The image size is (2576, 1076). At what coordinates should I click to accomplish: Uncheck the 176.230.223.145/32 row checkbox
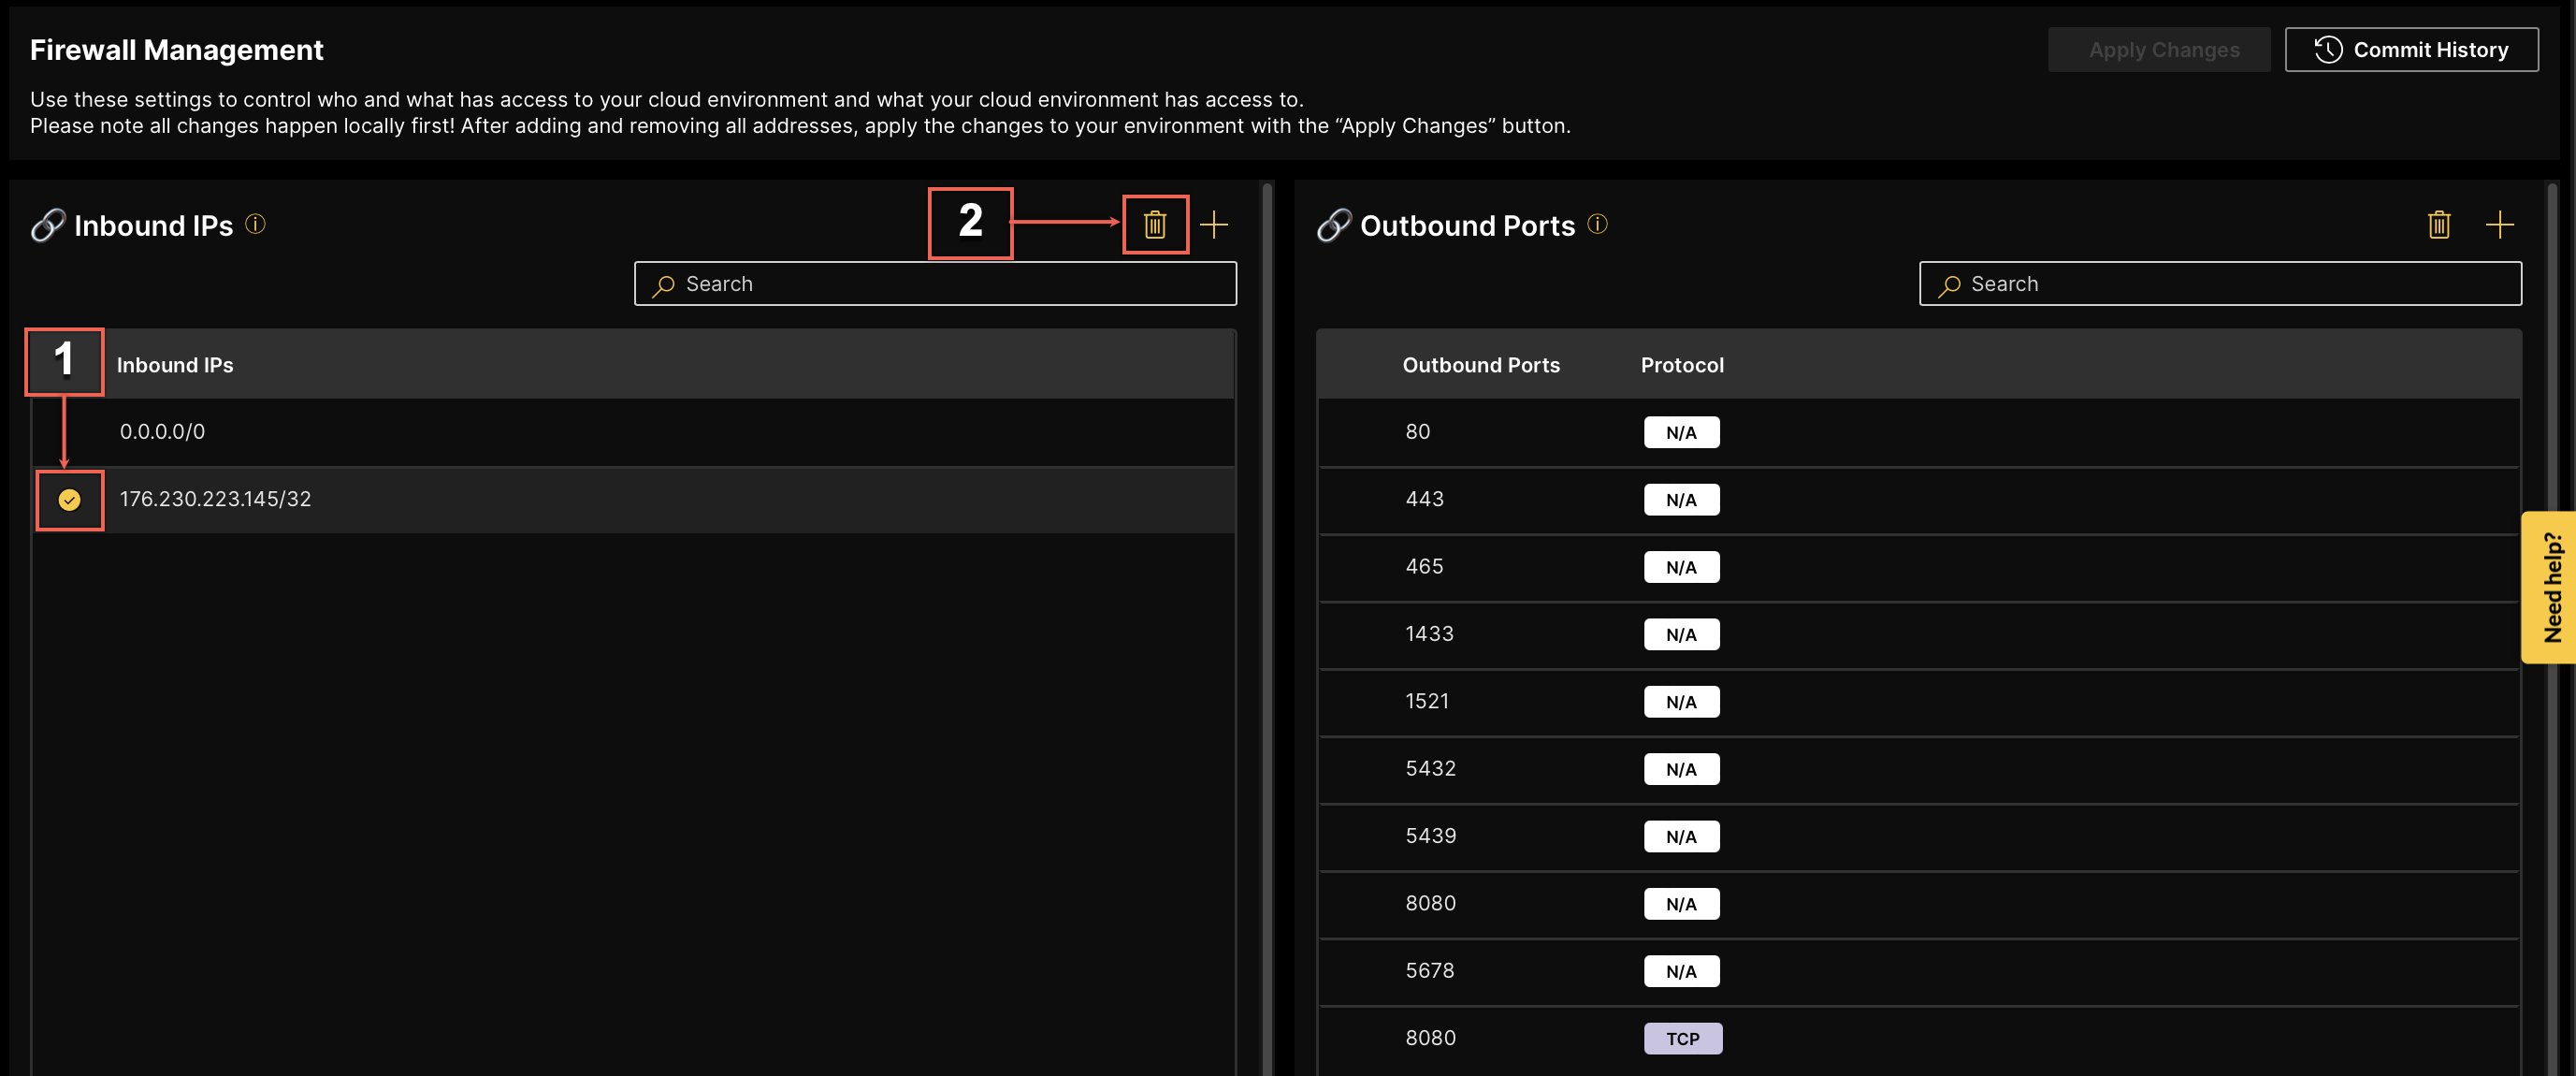(69, 500)
